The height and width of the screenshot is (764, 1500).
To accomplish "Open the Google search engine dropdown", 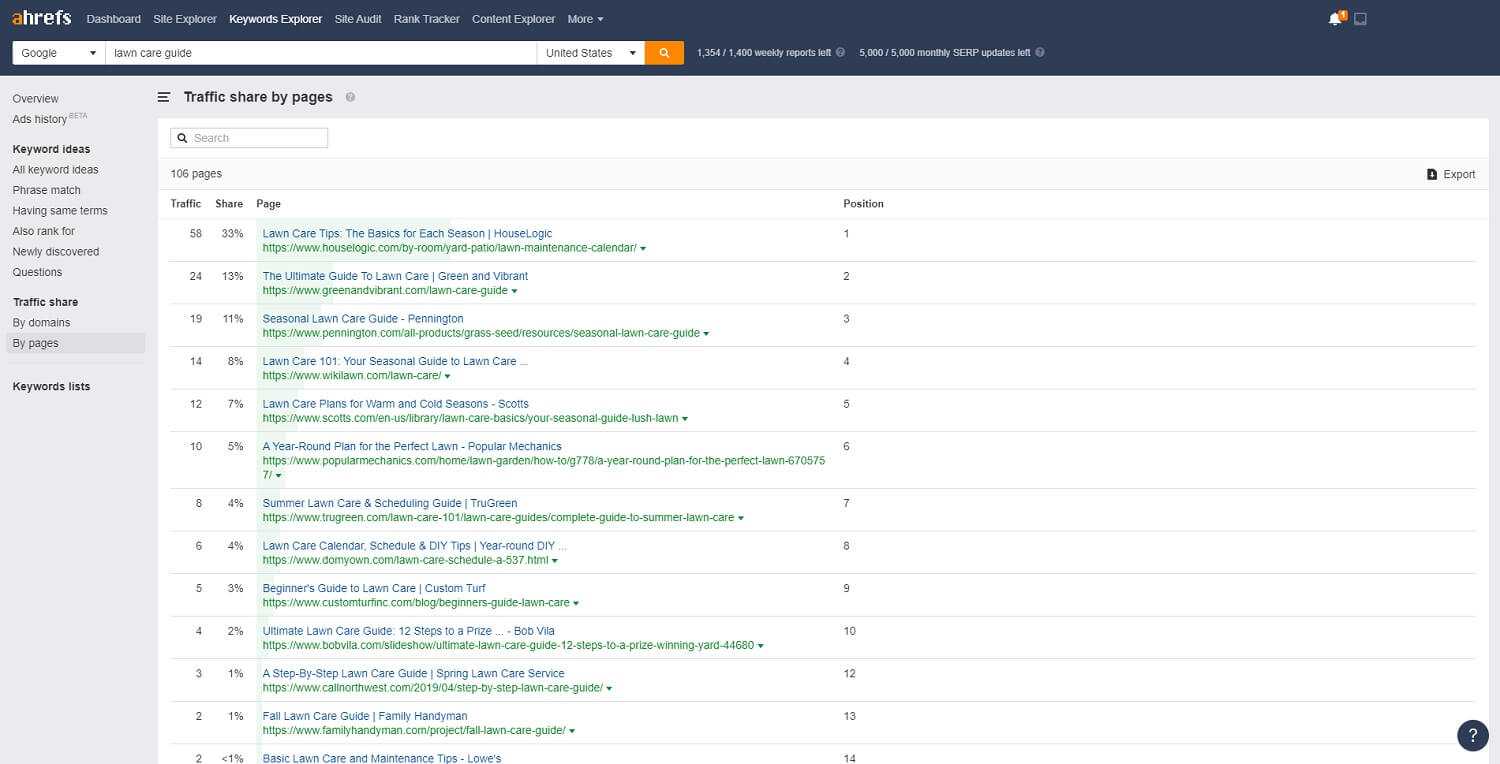I will [x=59, y=53].
